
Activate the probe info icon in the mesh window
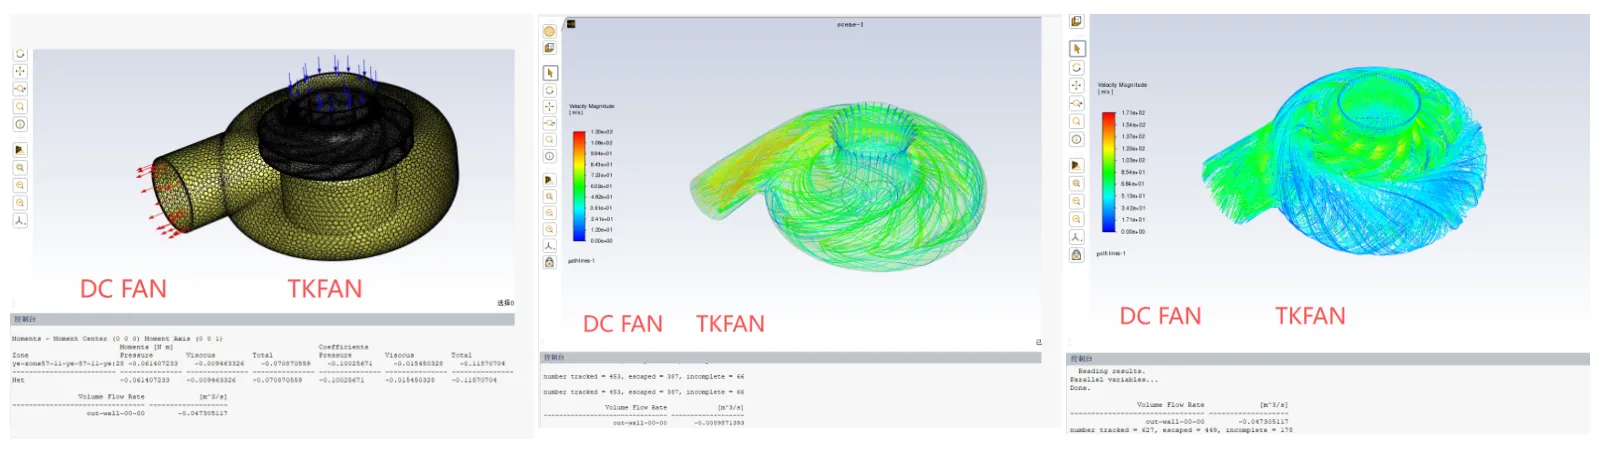(20, 125)
